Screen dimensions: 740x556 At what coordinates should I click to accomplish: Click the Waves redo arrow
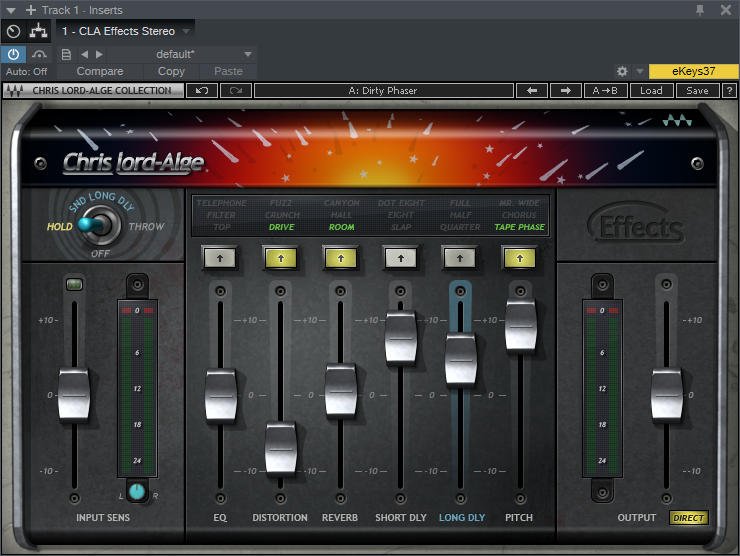[x=236, y=90]
